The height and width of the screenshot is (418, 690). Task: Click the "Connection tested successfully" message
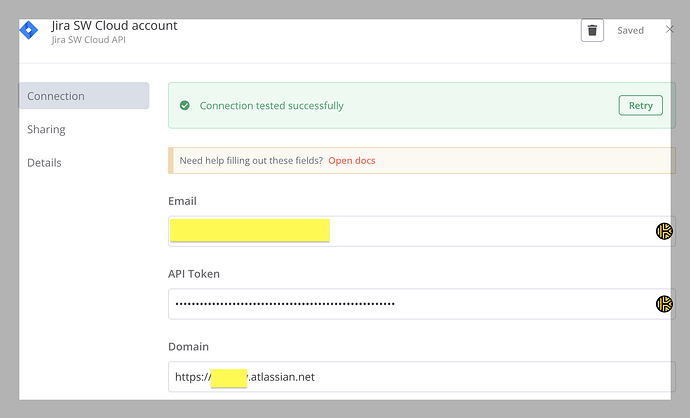[271, 105]
